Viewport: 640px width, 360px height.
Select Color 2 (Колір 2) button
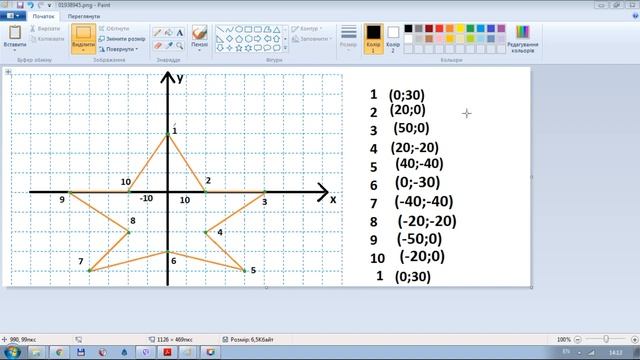(x=393, y=39)
